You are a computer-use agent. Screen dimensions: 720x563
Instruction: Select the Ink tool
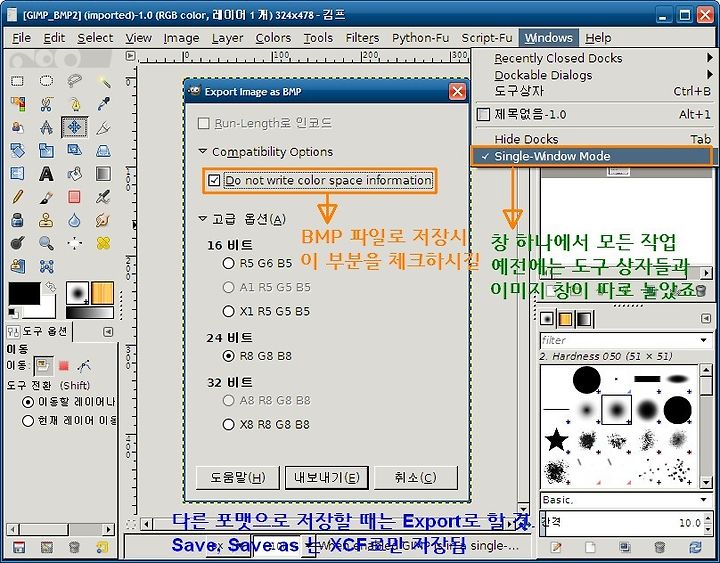point(17,220)
